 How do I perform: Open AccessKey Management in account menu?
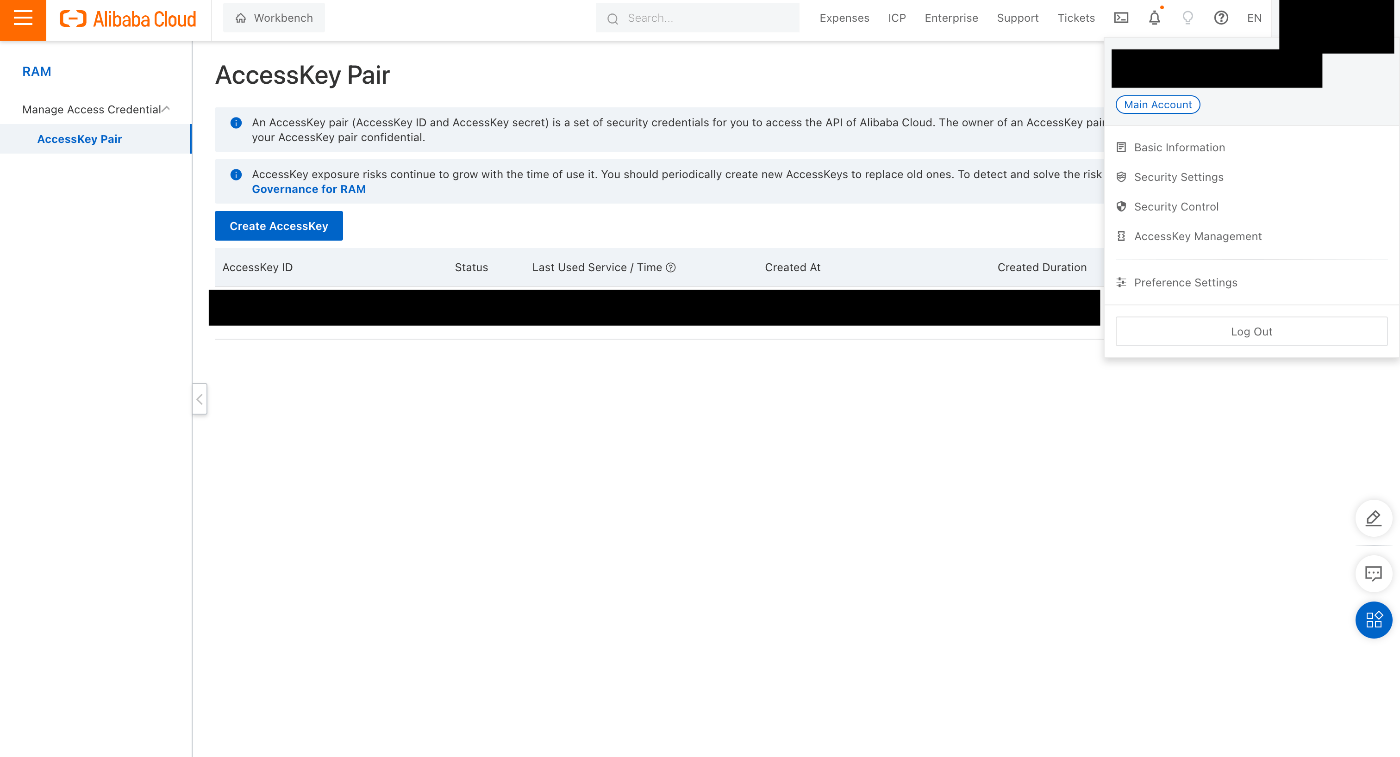point(1198,237)
